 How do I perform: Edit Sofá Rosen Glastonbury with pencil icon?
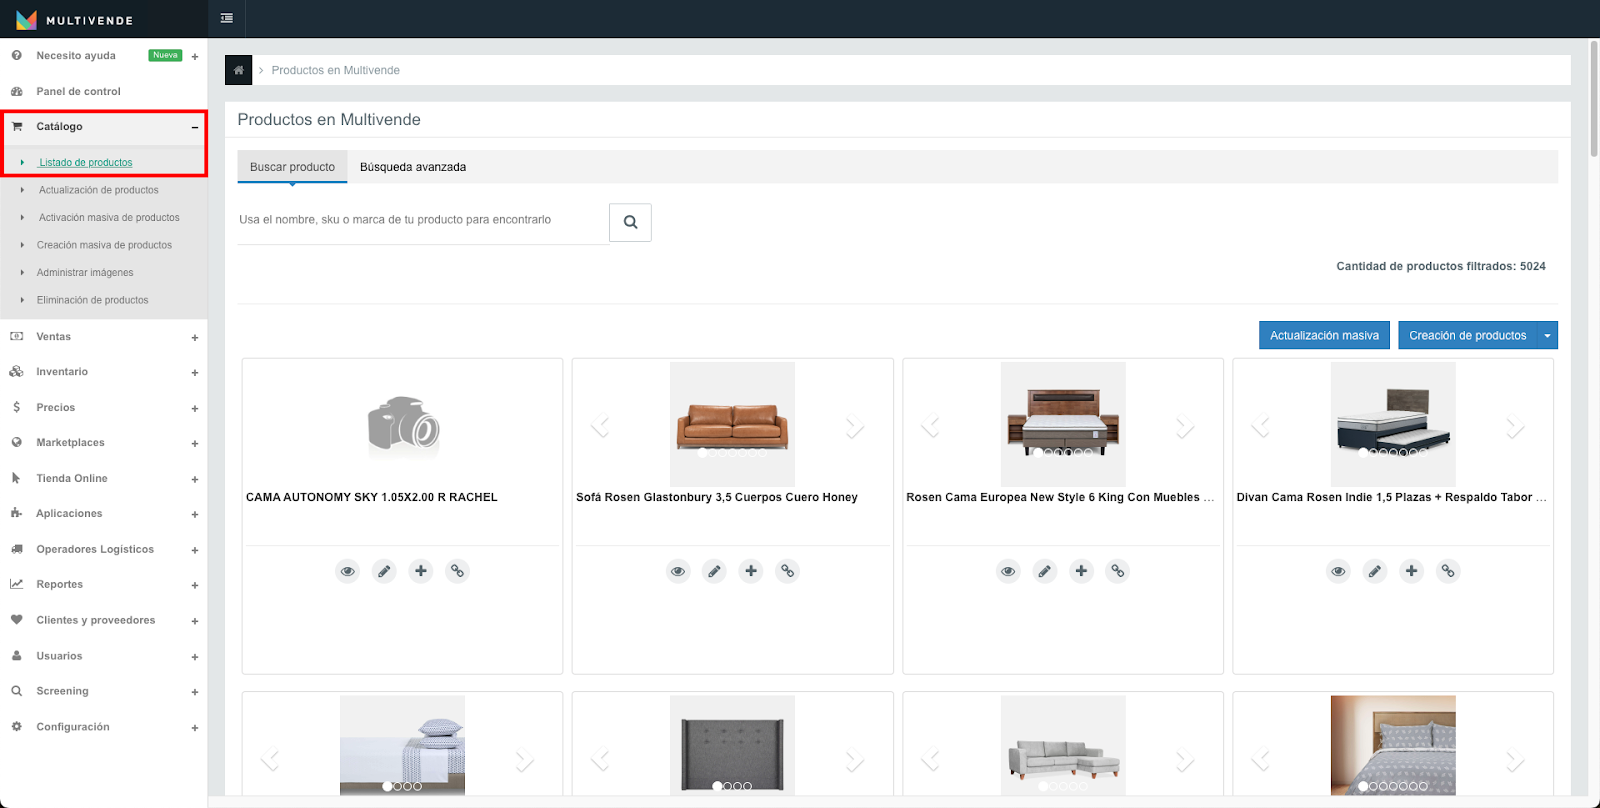(714, 571)
